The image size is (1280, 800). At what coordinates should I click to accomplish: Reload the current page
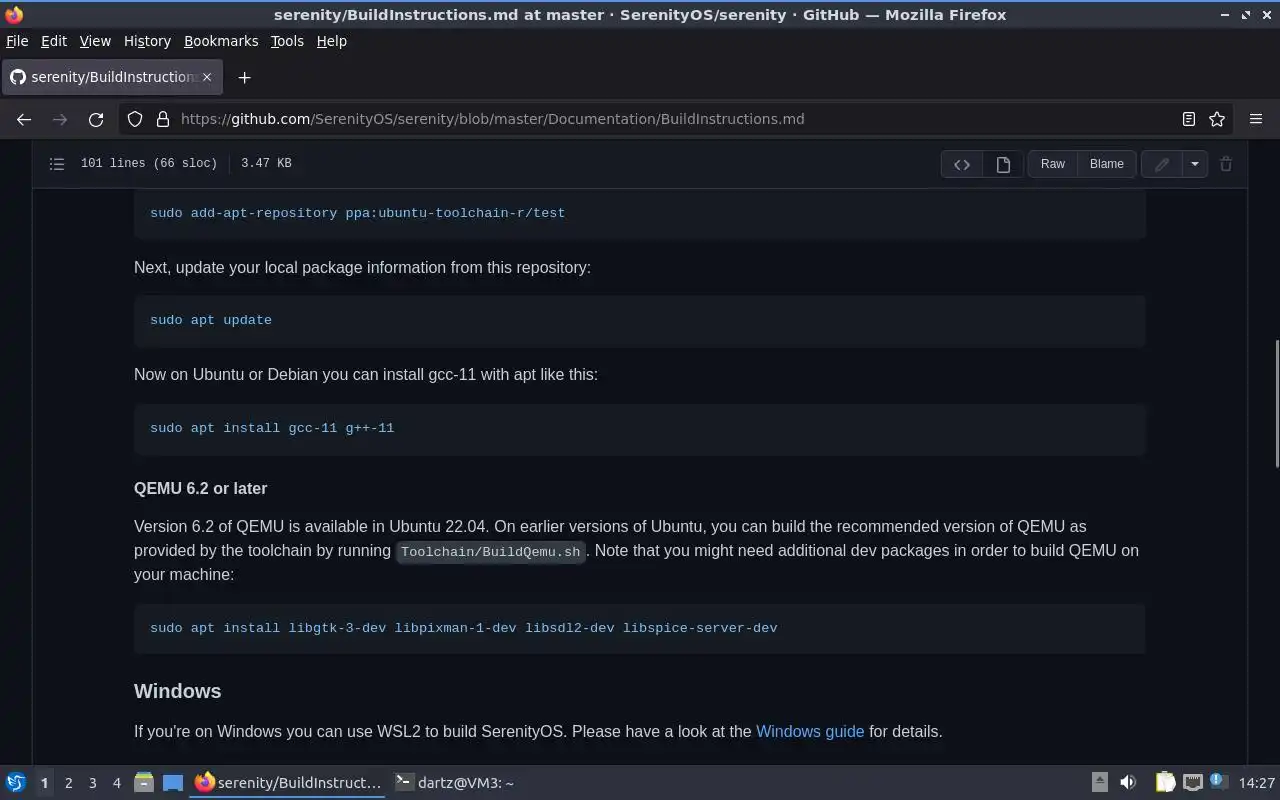96,119
